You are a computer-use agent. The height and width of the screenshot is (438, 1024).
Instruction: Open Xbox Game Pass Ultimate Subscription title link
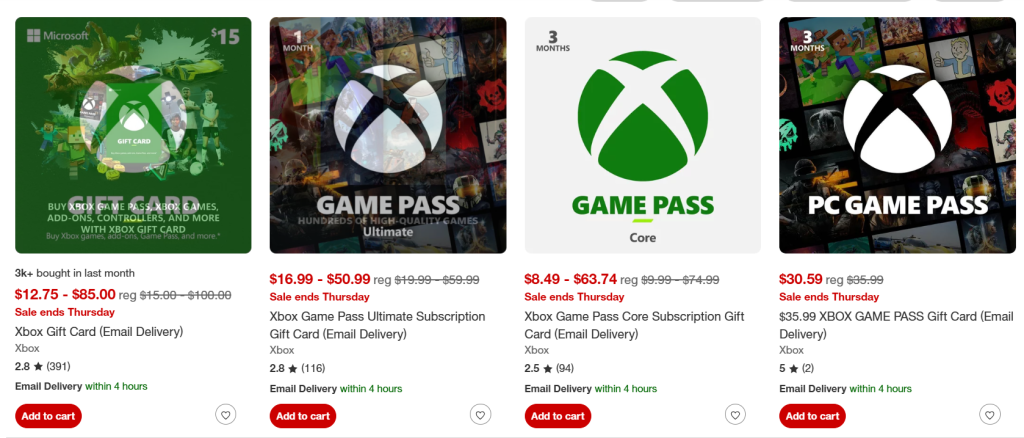click(377, 317)
